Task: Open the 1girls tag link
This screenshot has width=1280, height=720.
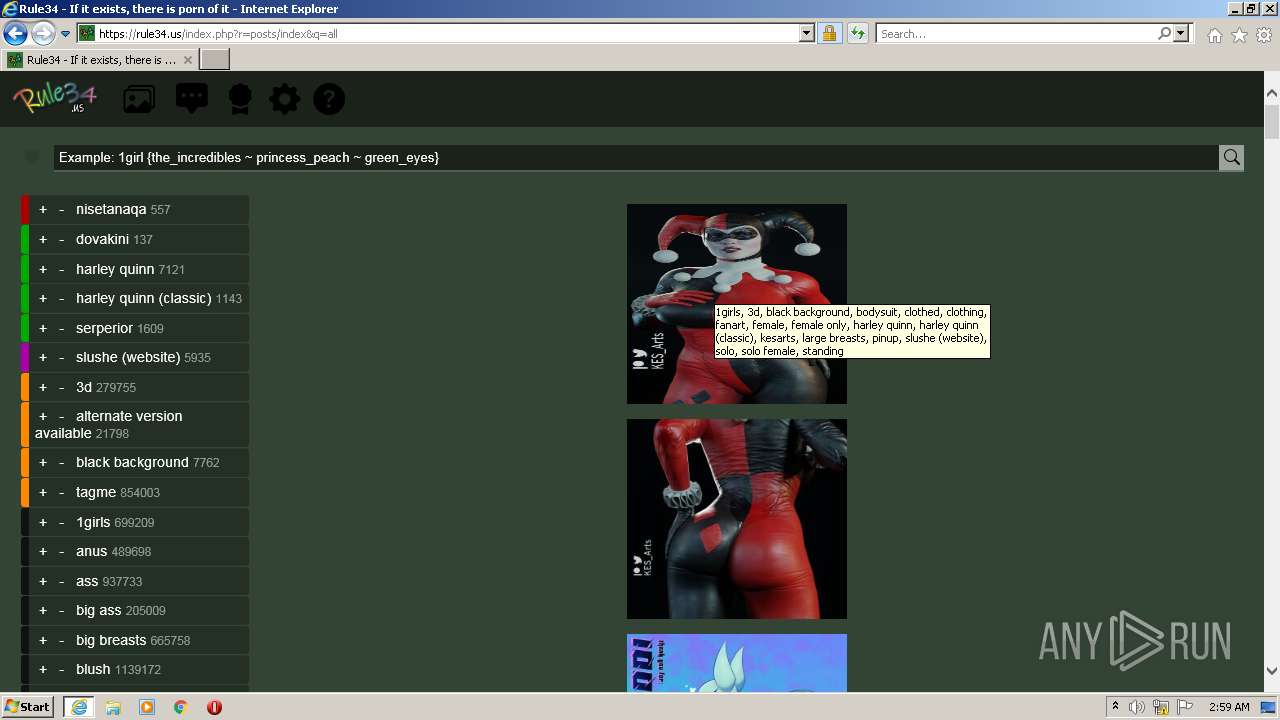Action: pos(93,522)
